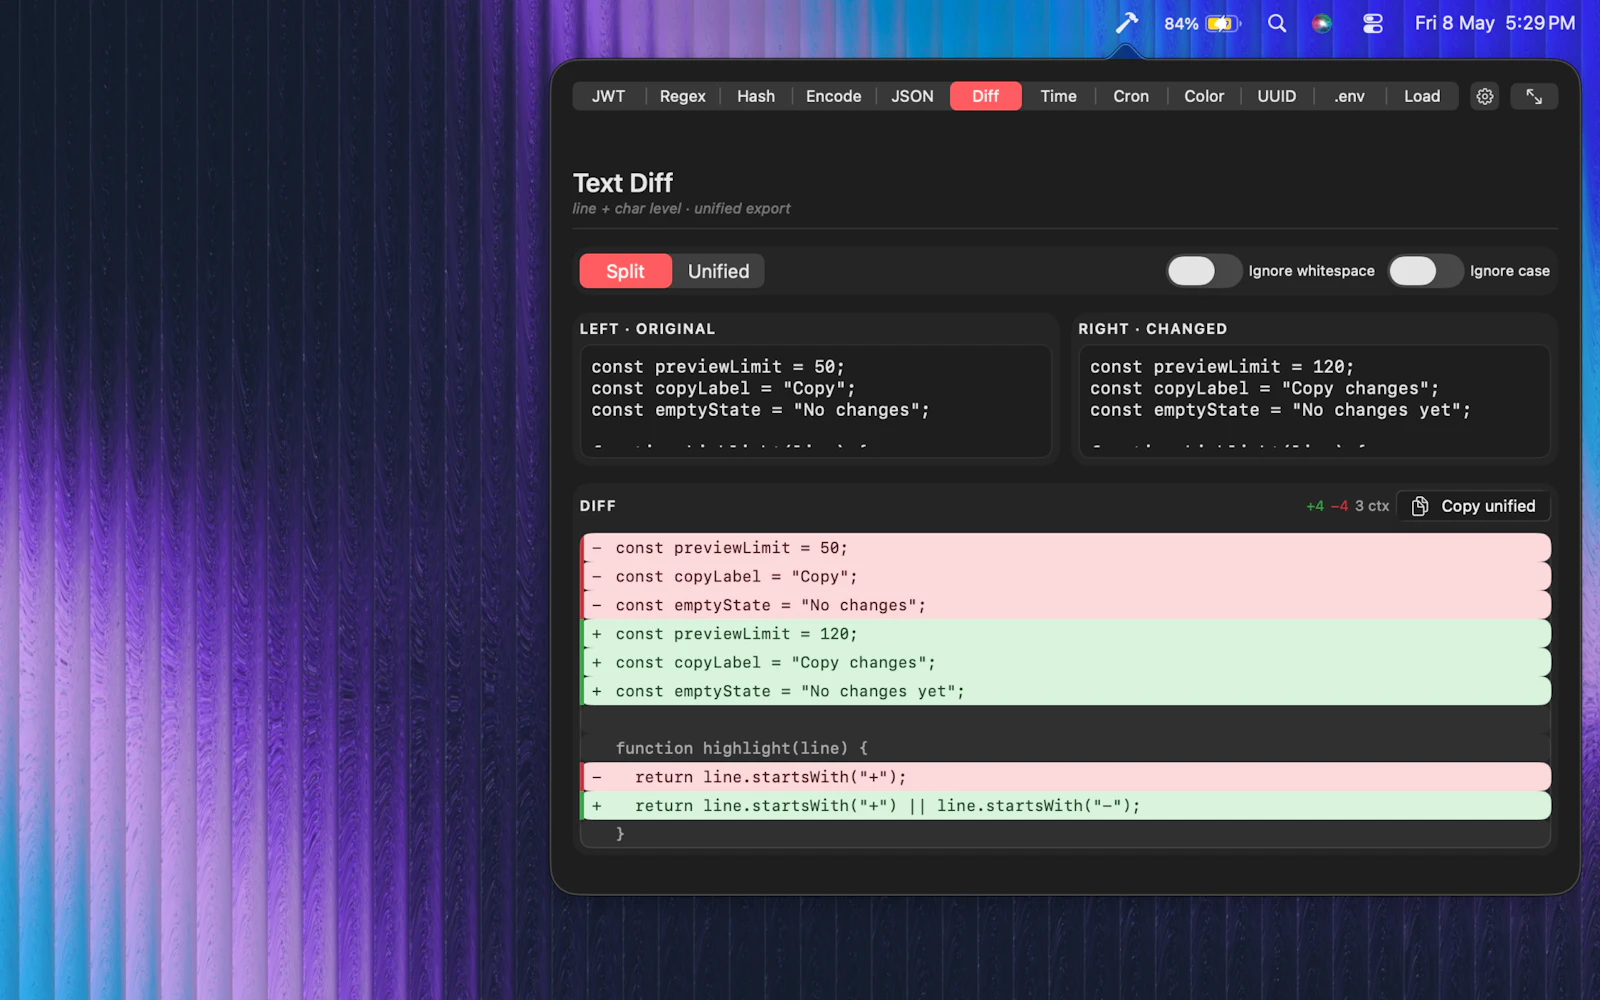Click the subtitle 'line + char level · unified export'
Screen dimensions: 1600x1000
coord(681,208)
